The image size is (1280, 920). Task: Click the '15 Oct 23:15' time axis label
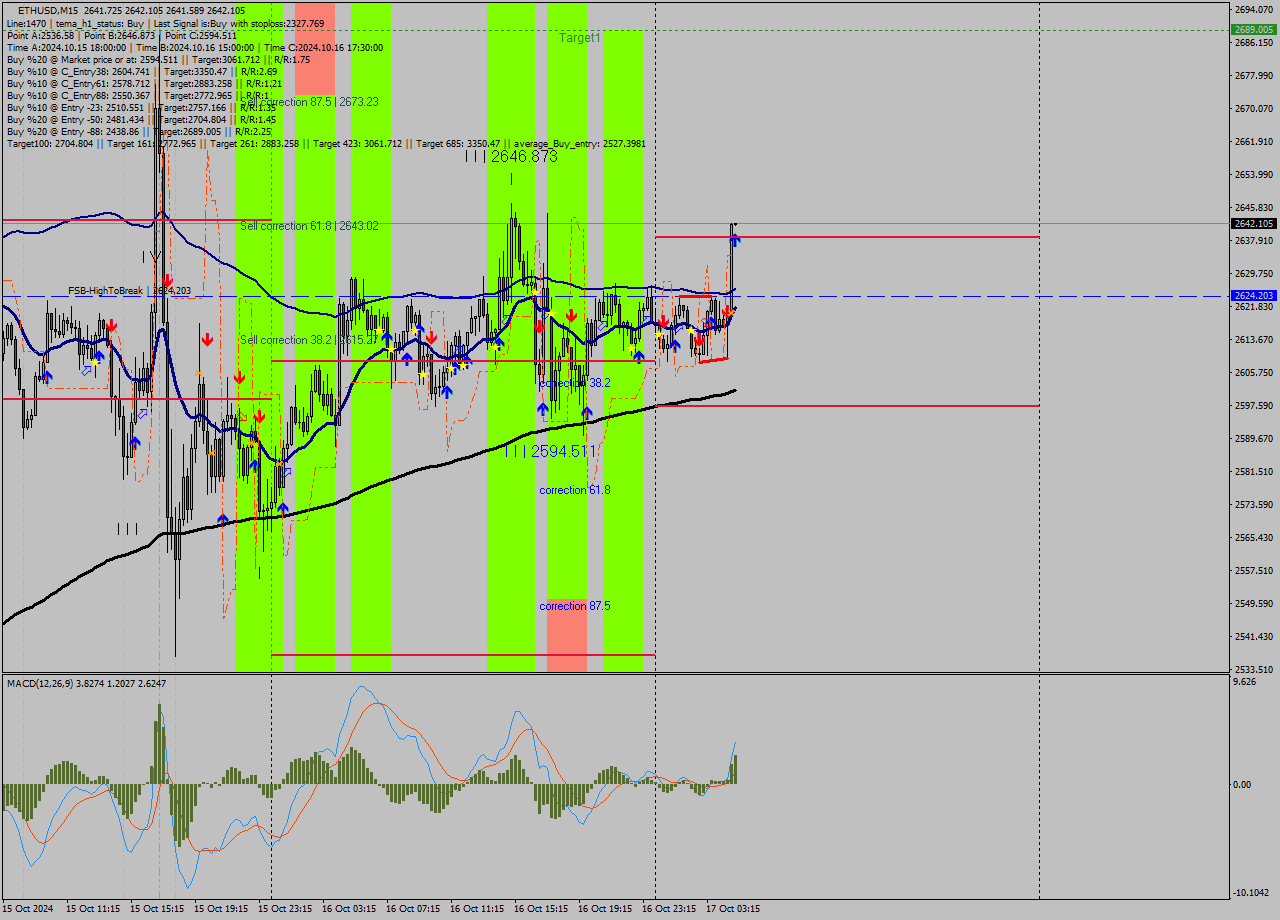click(x=285, y=909)
